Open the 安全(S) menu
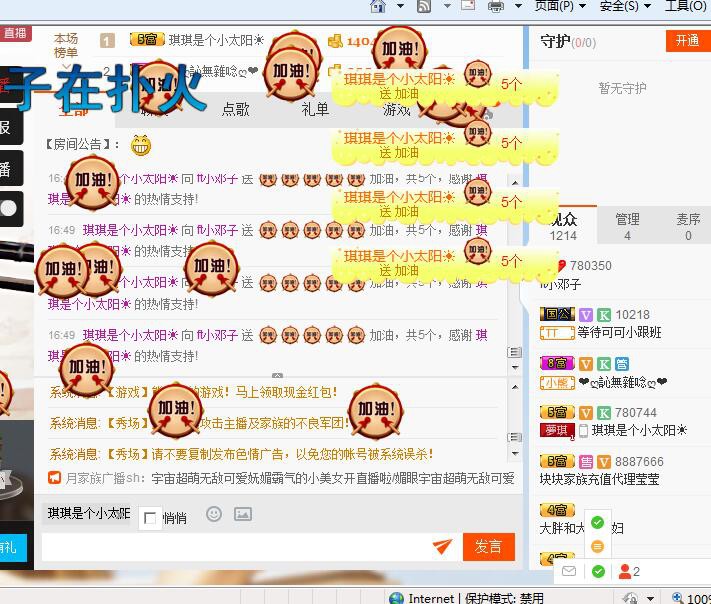 [x=625, y=5]
